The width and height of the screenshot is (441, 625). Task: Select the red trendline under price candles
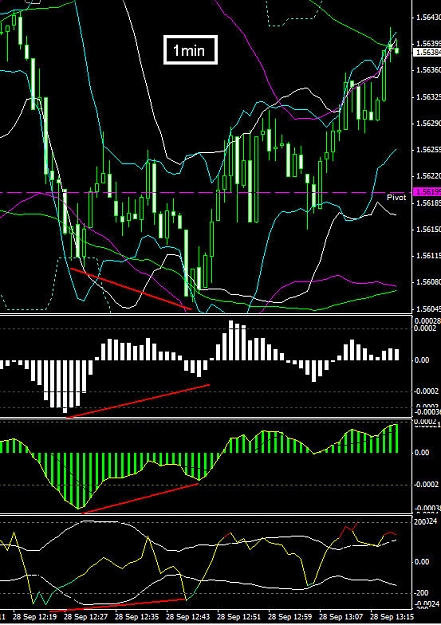click(130, 289)
